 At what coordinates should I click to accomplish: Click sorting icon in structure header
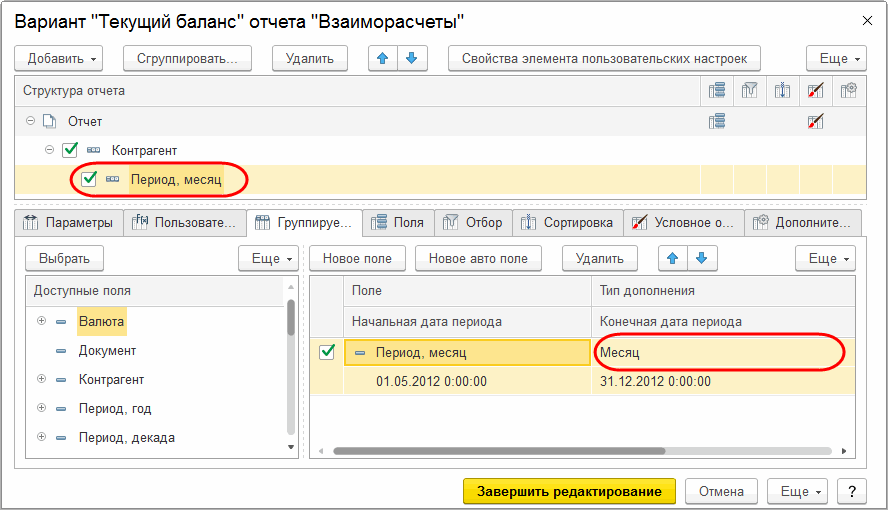pyautogui.click(x=783, y=91)
